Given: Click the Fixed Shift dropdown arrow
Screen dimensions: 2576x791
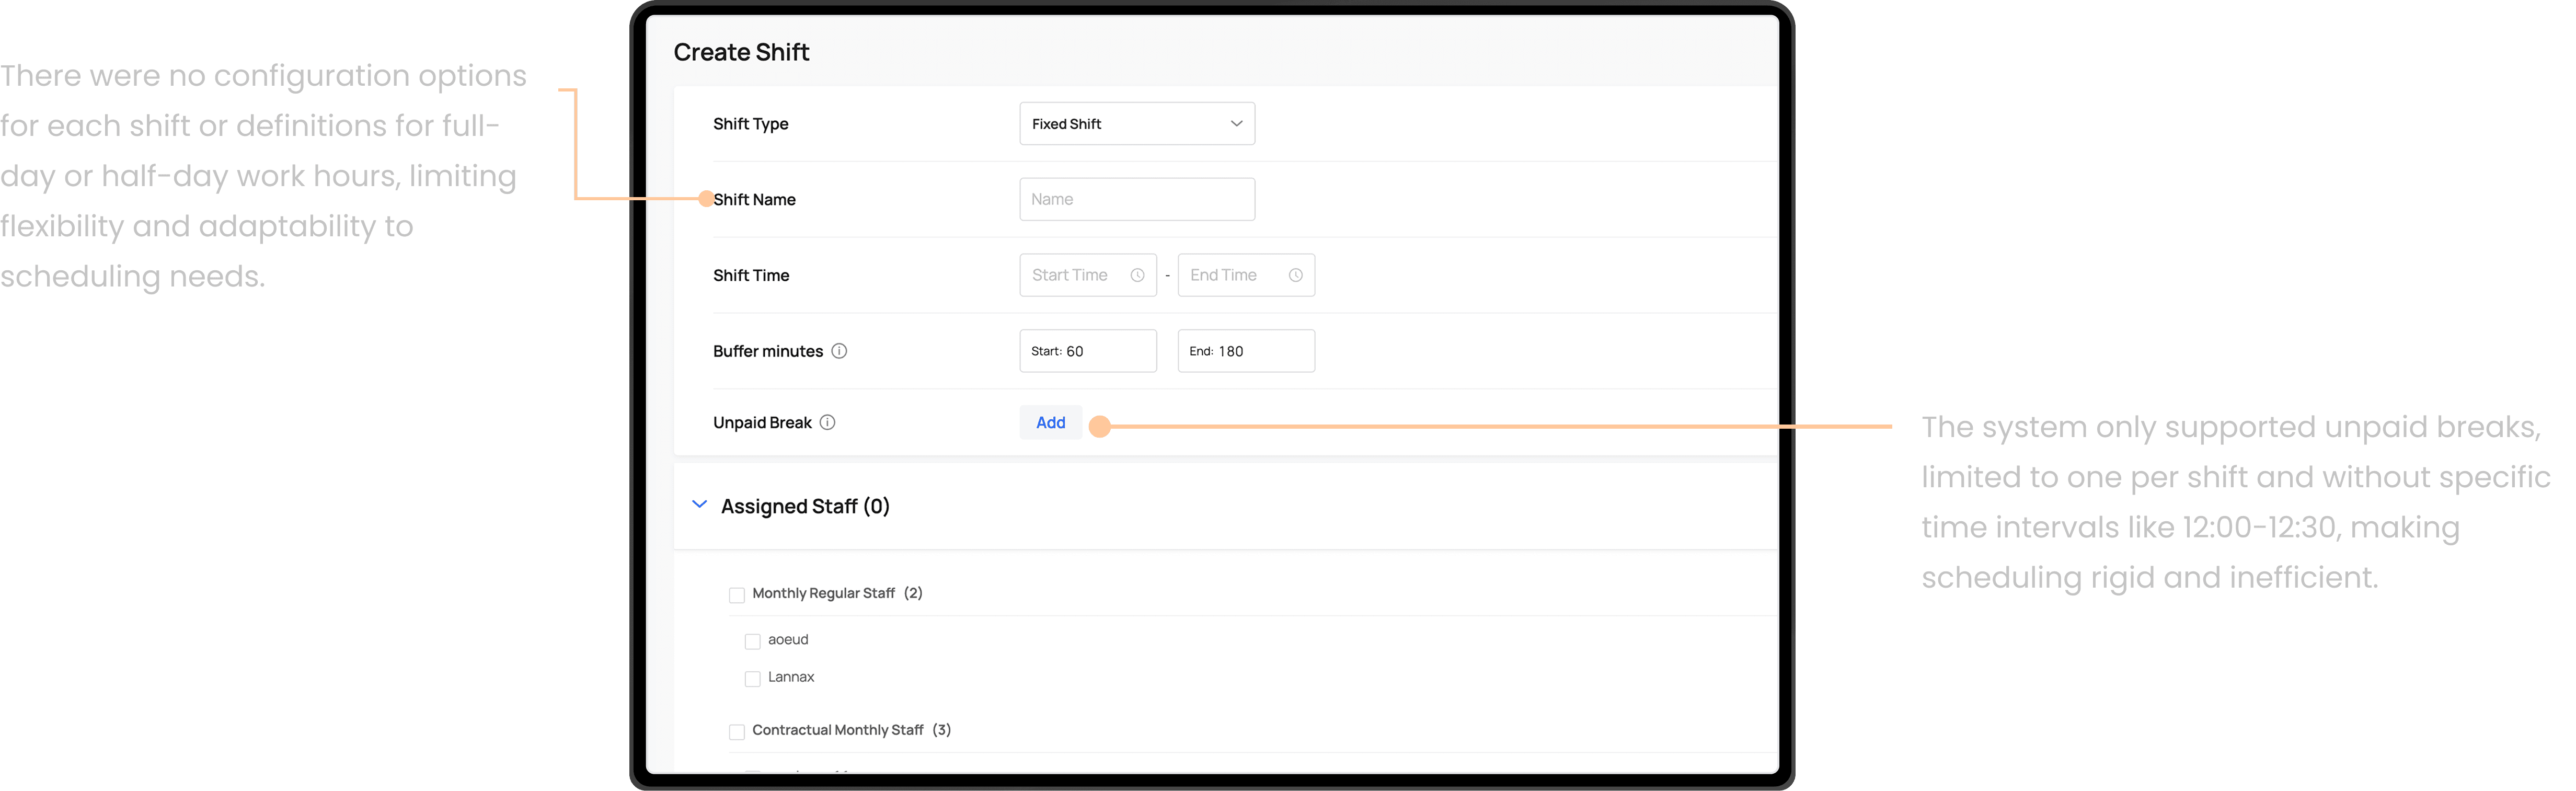Looking at the screenshot, I should 1236,124.
